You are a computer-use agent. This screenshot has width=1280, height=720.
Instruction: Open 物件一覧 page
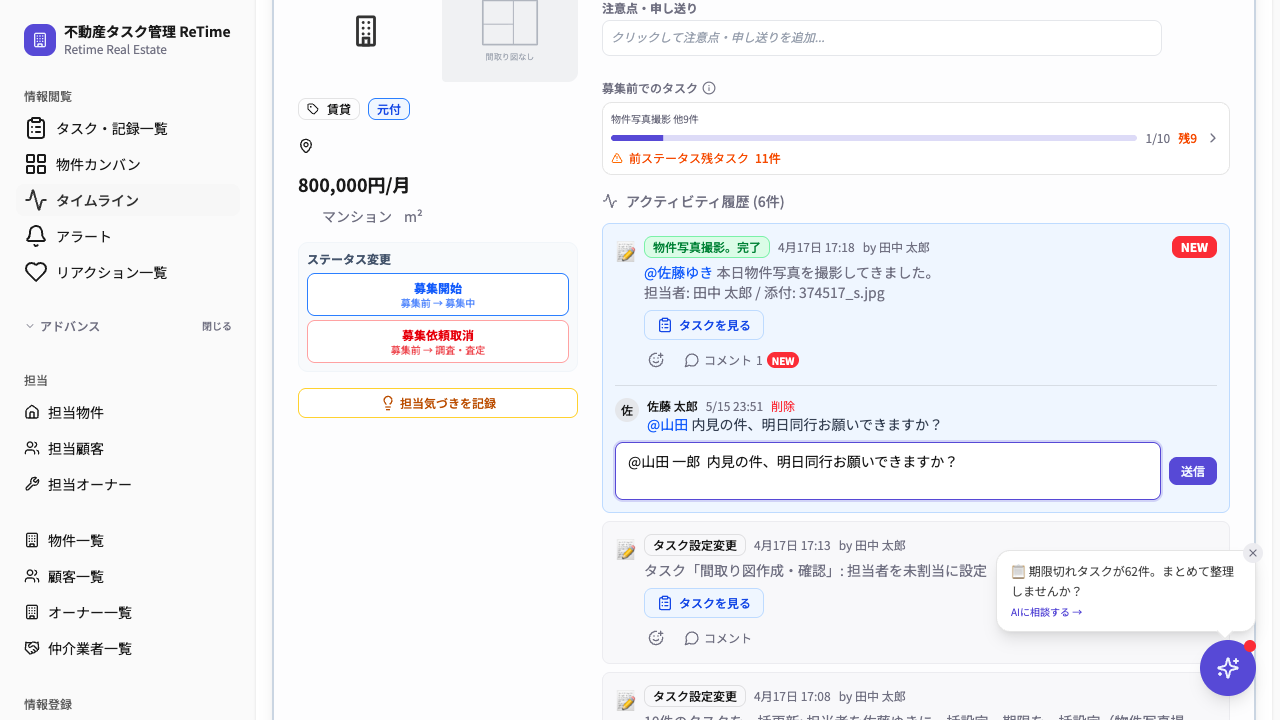pyautogui.click(x=128, y=540)
